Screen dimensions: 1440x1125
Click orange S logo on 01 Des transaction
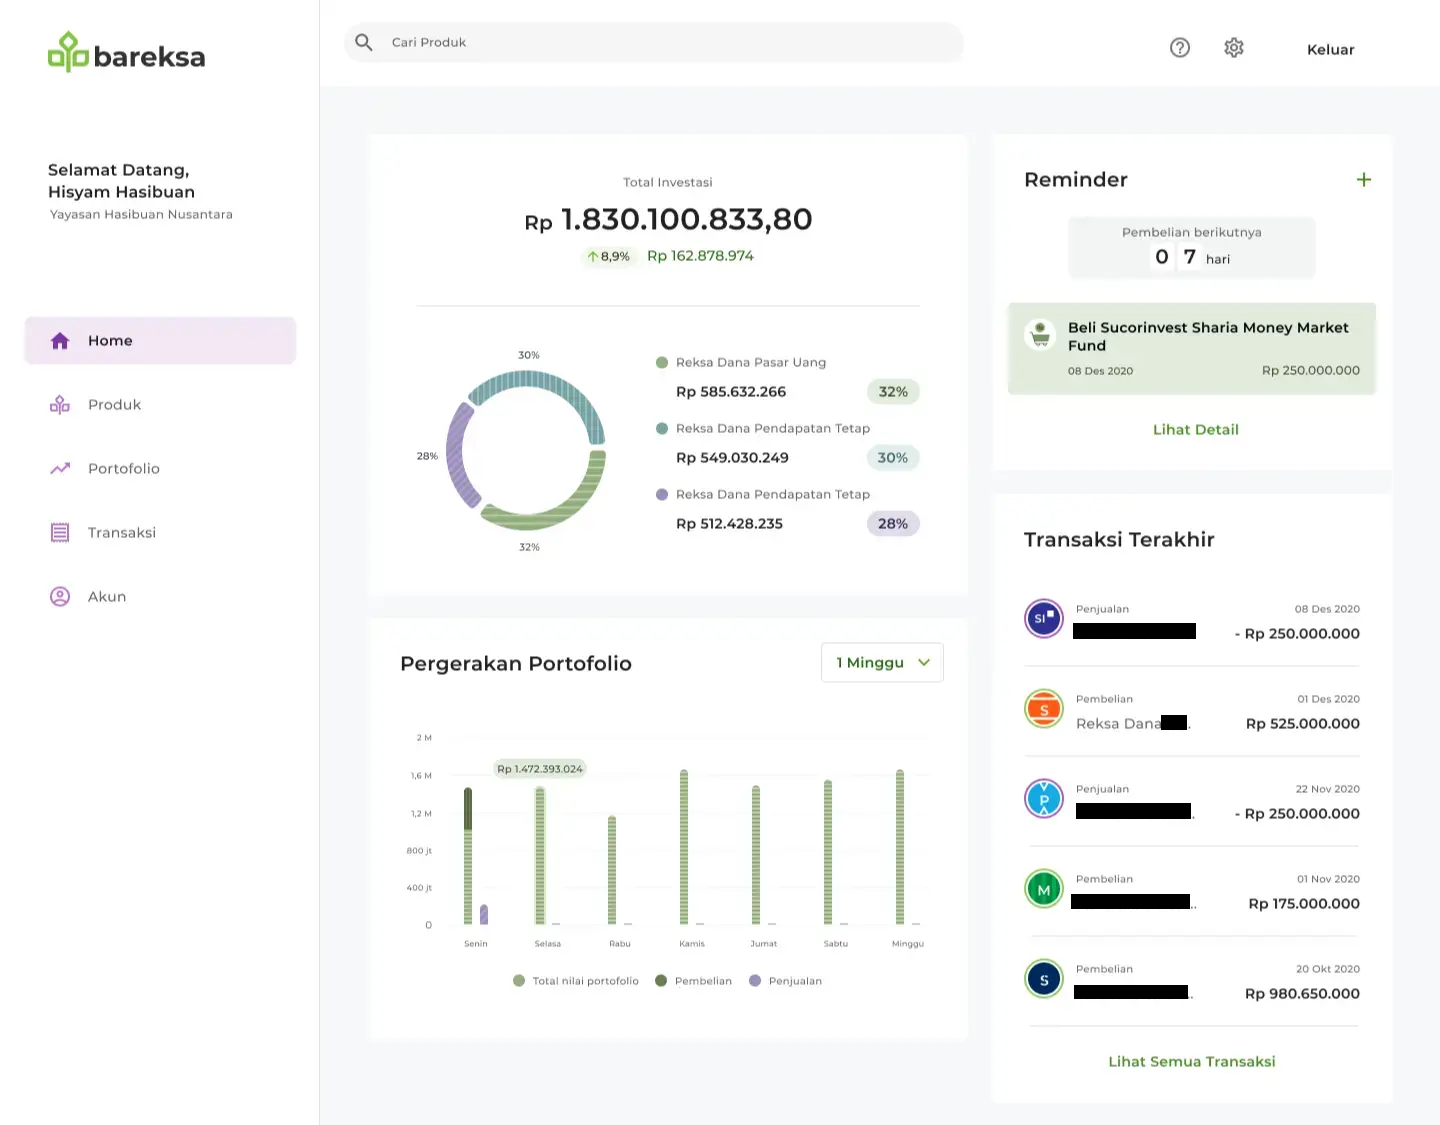1044,709
